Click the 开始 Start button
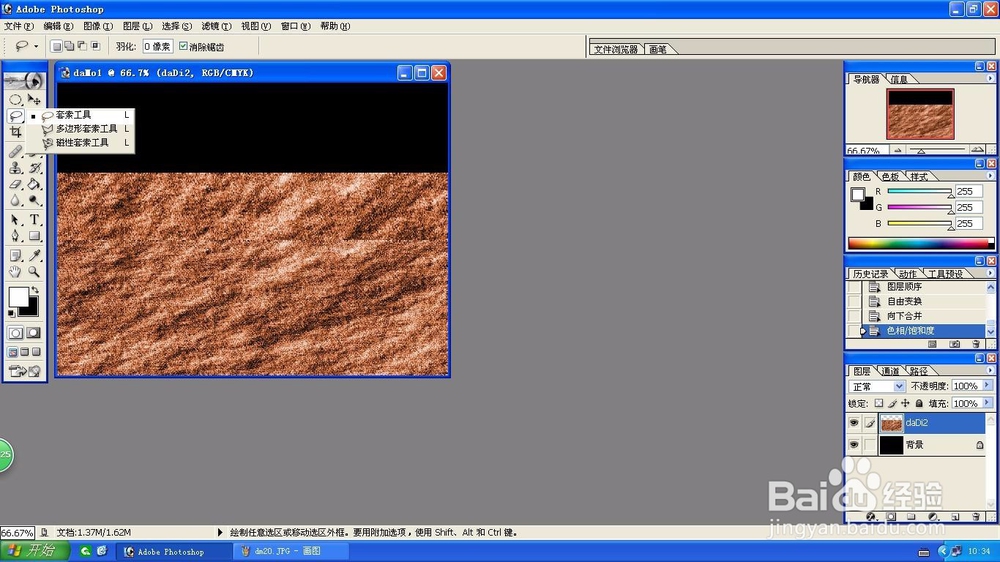1000x562 pixels. (36, 551)
